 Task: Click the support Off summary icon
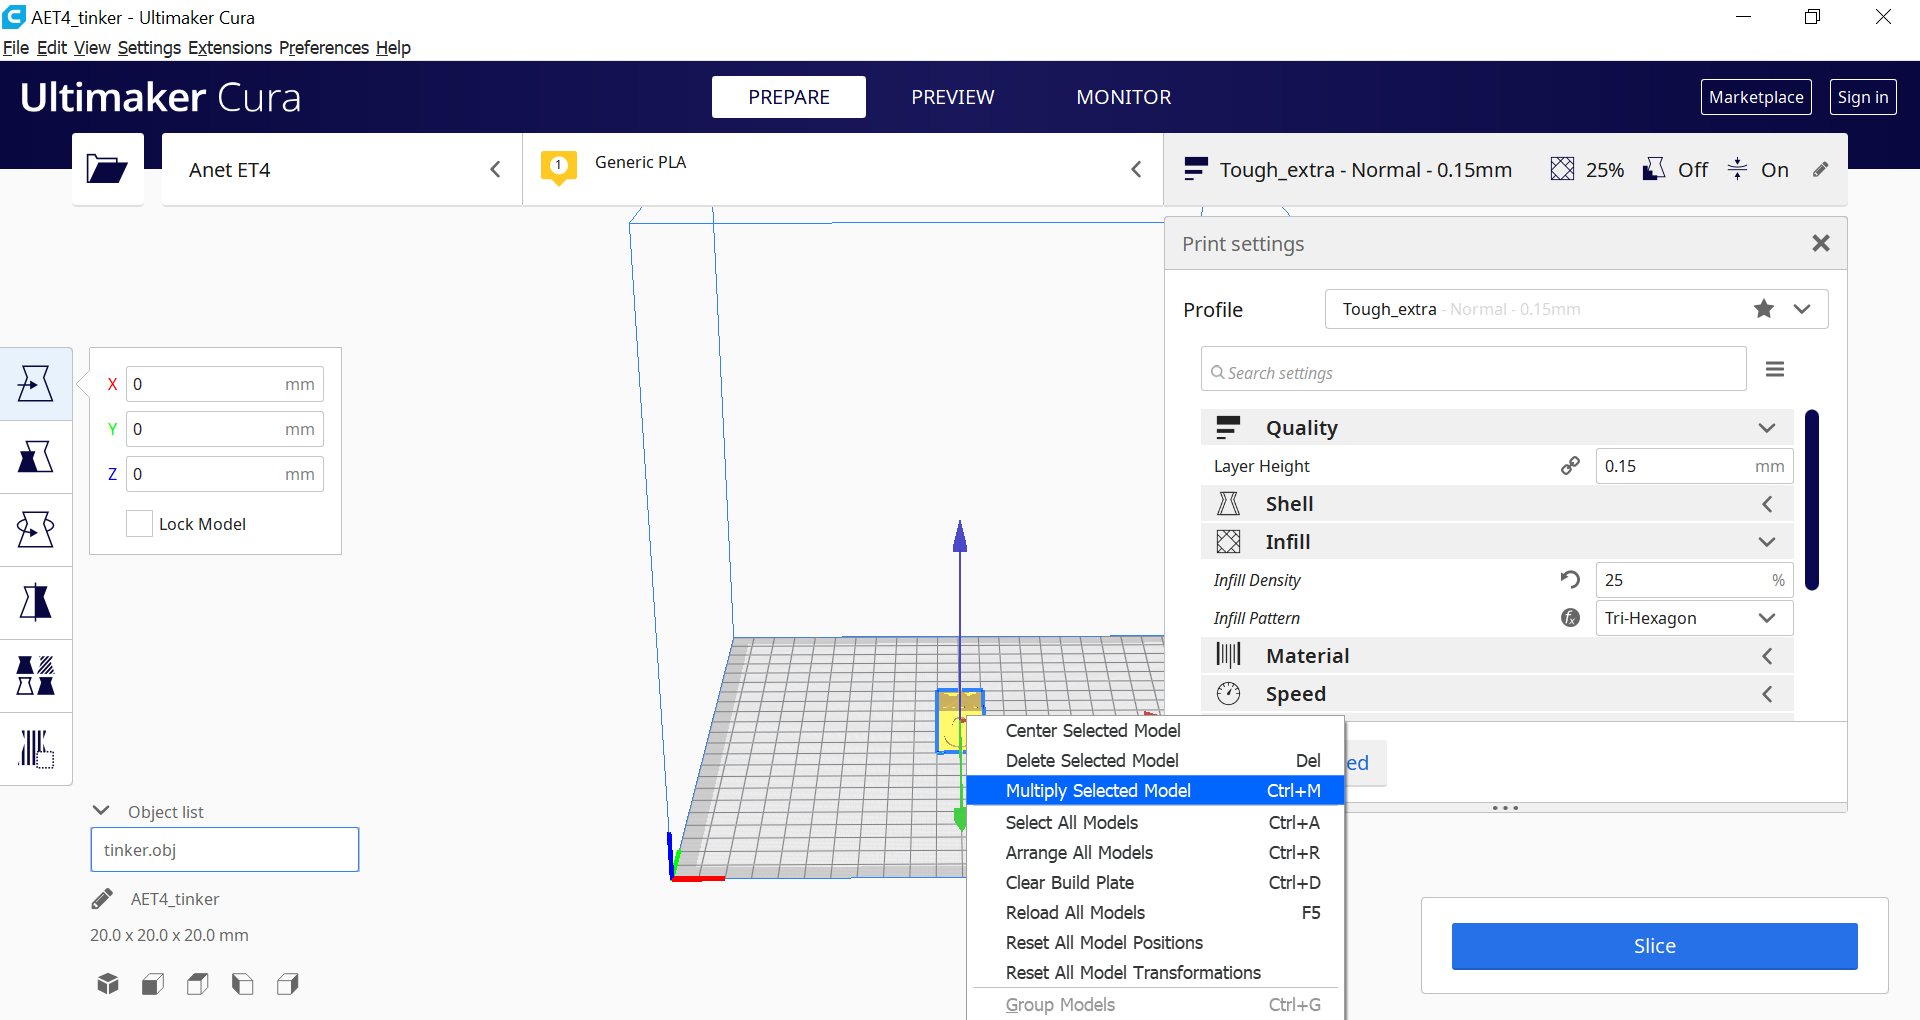click(x=1654, y=169)
